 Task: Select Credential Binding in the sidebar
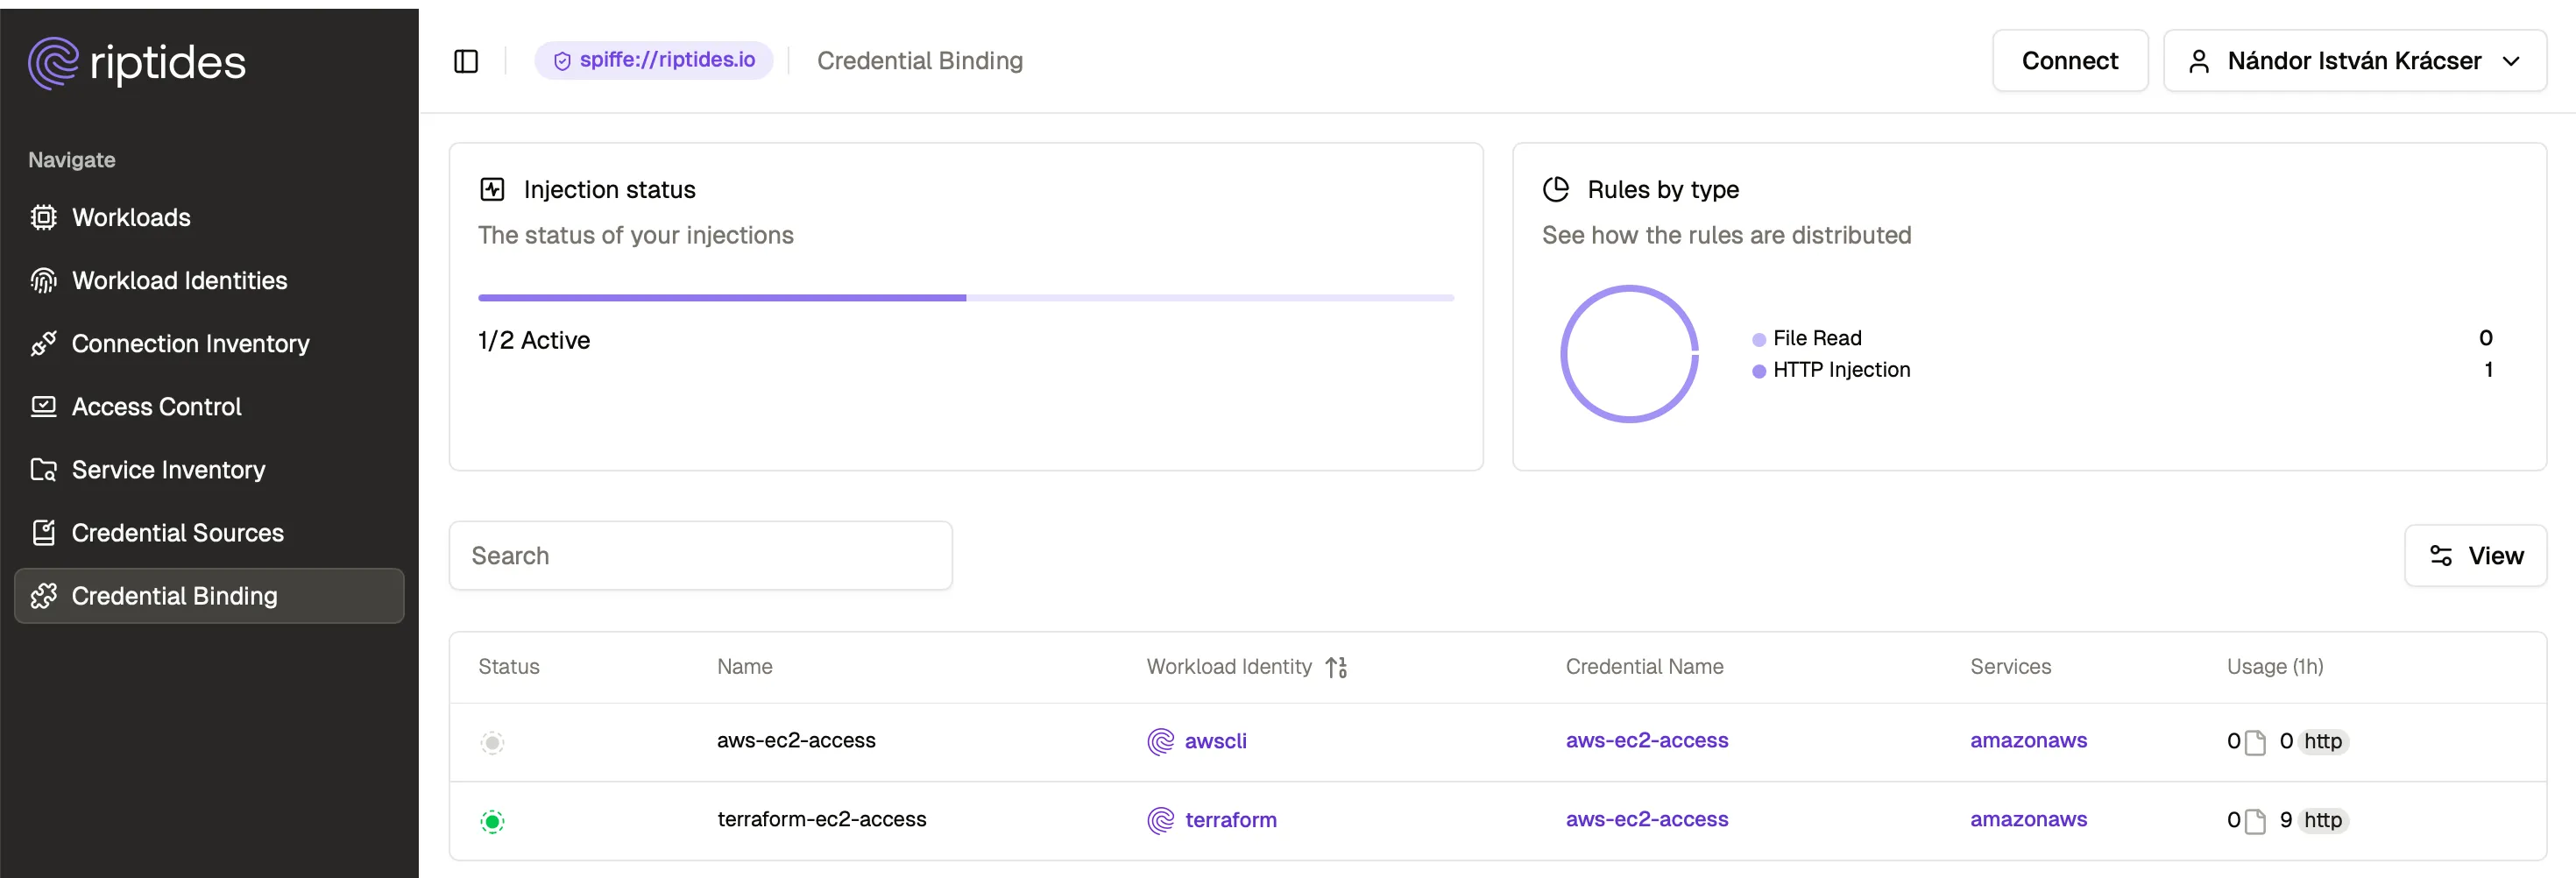175,595
